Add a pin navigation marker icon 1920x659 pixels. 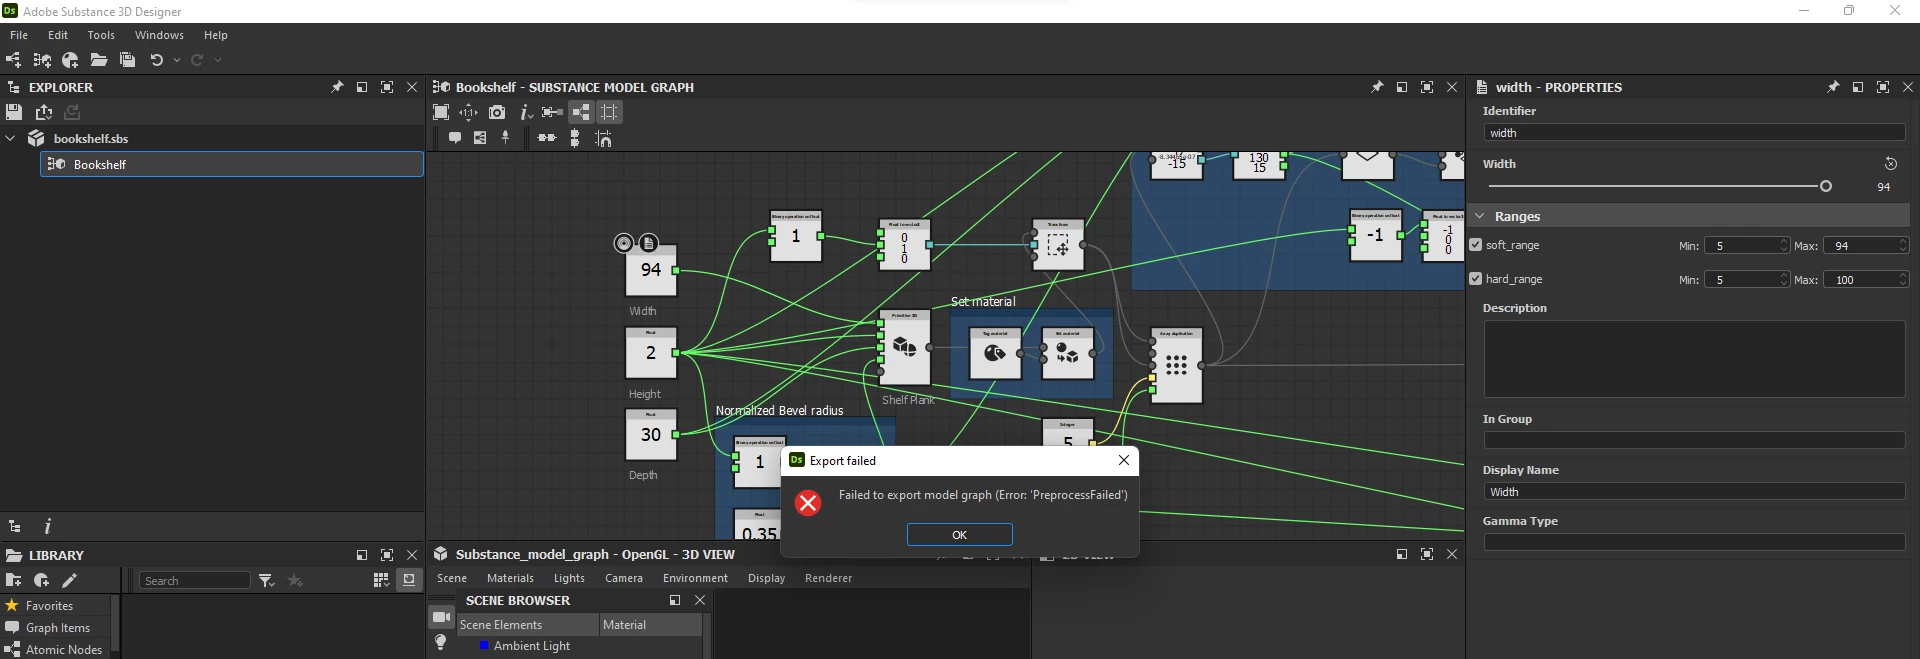[x=506, y=138]
